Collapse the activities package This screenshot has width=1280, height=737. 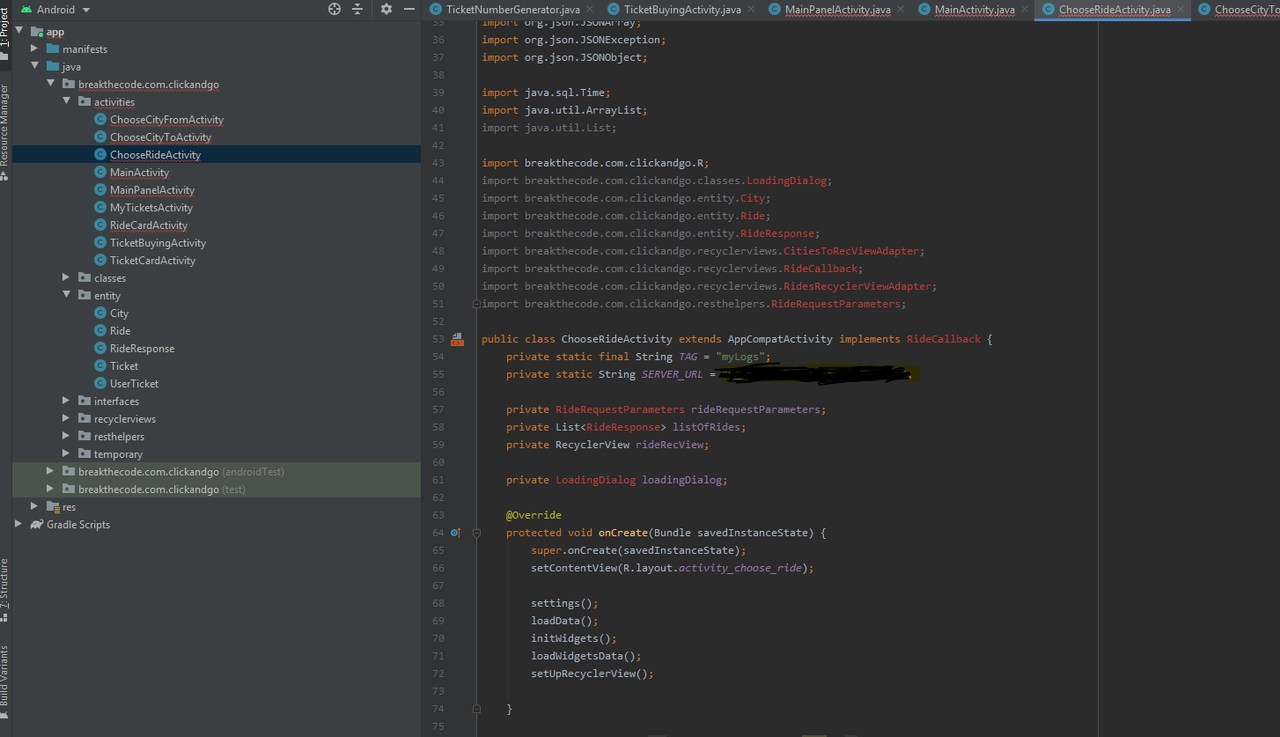[x=67, y=102]
